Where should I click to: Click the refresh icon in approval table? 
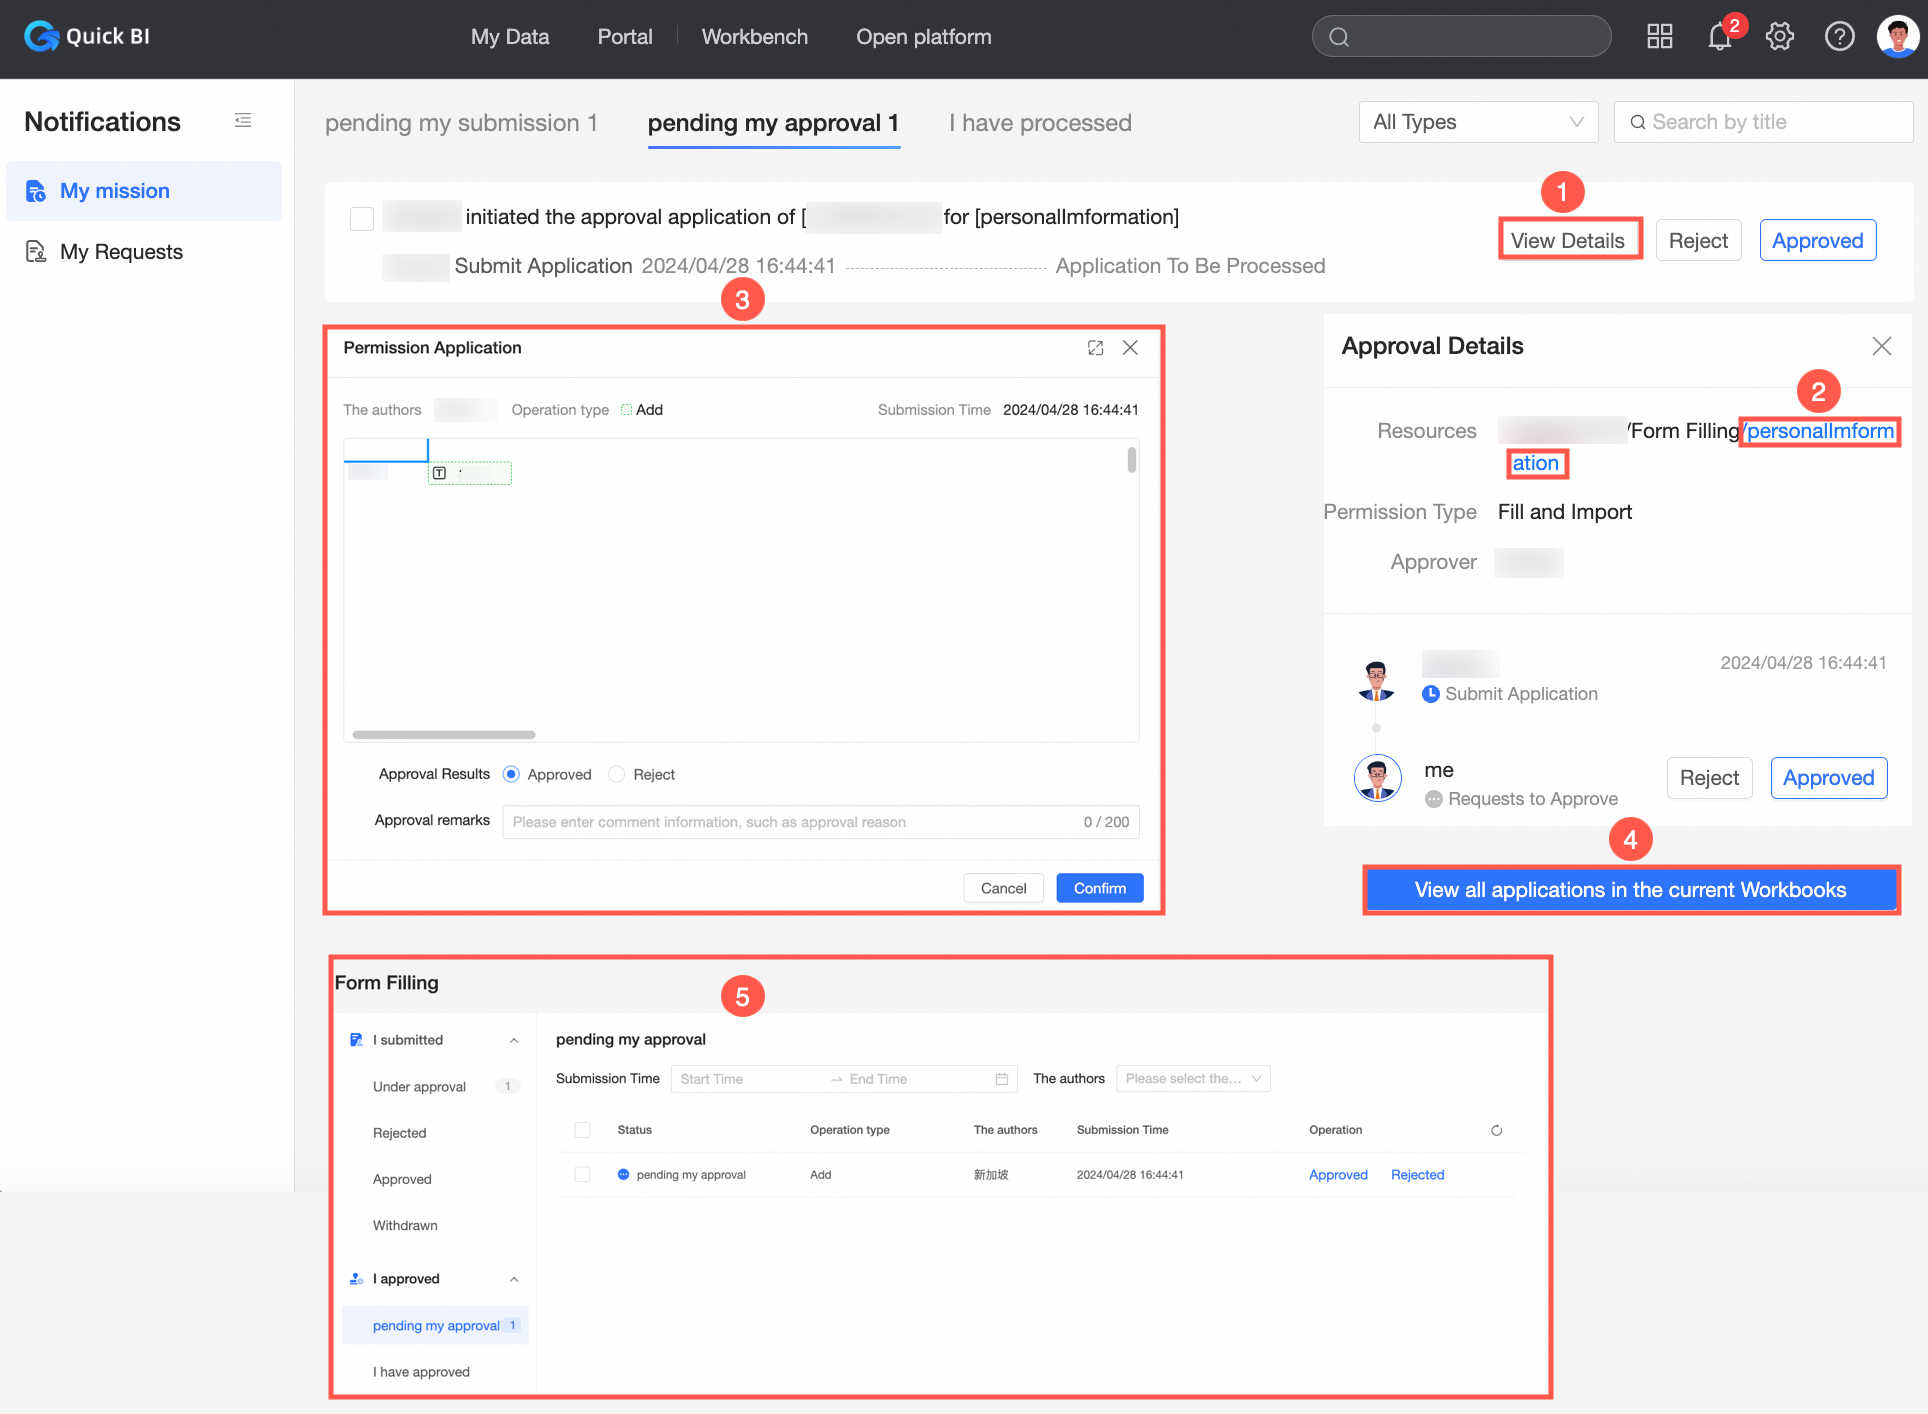[x=1496, y=1130]
